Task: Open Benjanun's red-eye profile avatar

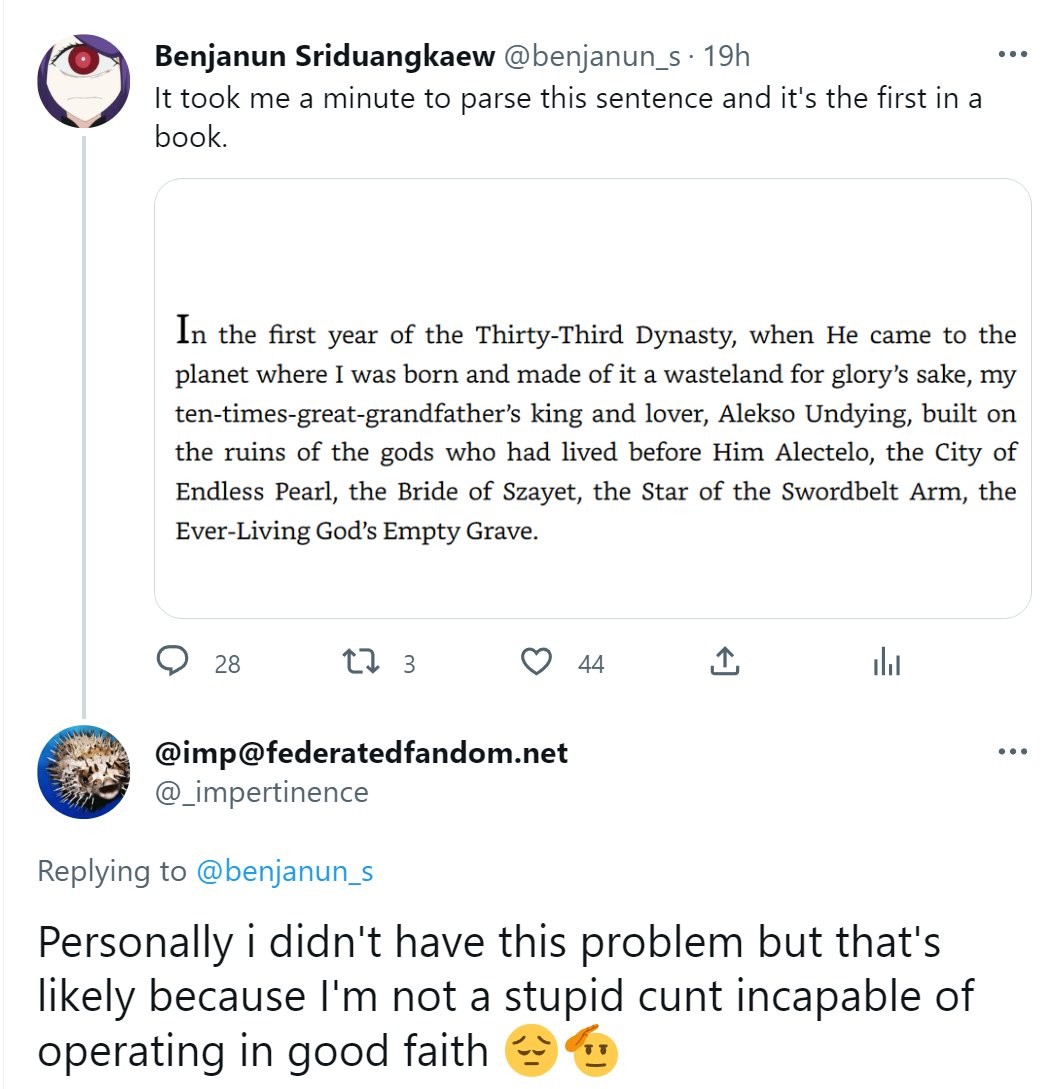Action: tap(83, 80)
